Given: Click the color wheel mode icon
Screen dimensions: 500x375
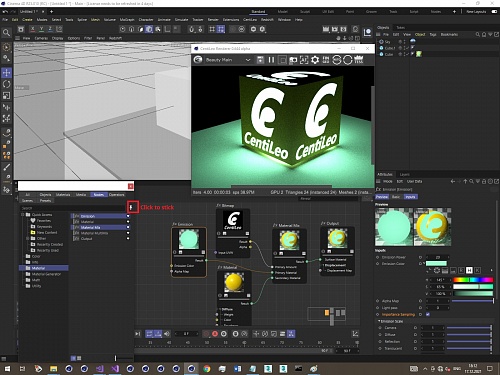Looking at the screenshot, I should pyautogui.click(x=437, y=270).
